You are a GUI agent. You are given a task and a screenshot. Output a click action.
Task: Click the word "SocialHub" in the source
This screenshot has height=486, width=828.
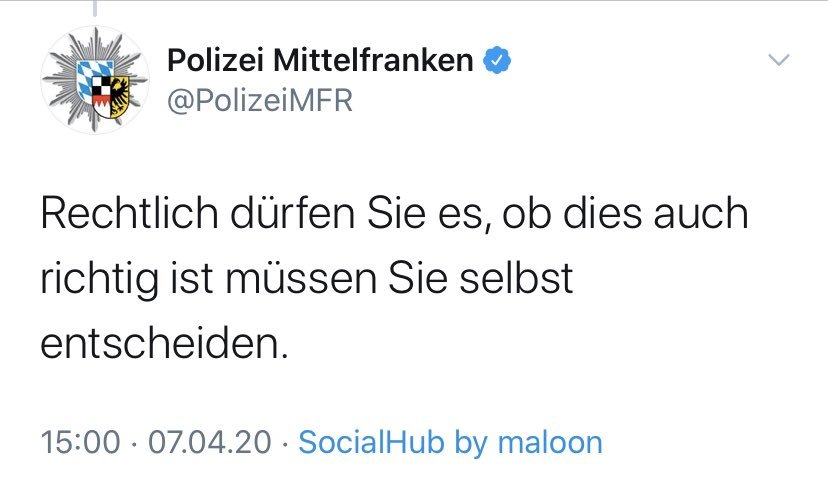tap(371, 442)
